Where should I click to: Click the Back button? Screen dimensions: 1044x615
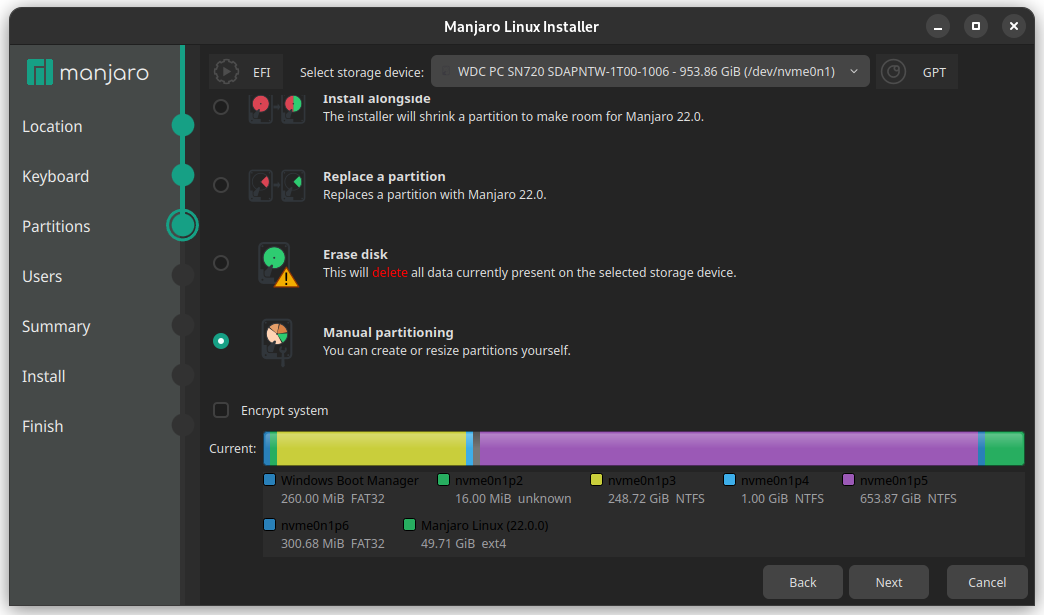[x=802, y=582]
